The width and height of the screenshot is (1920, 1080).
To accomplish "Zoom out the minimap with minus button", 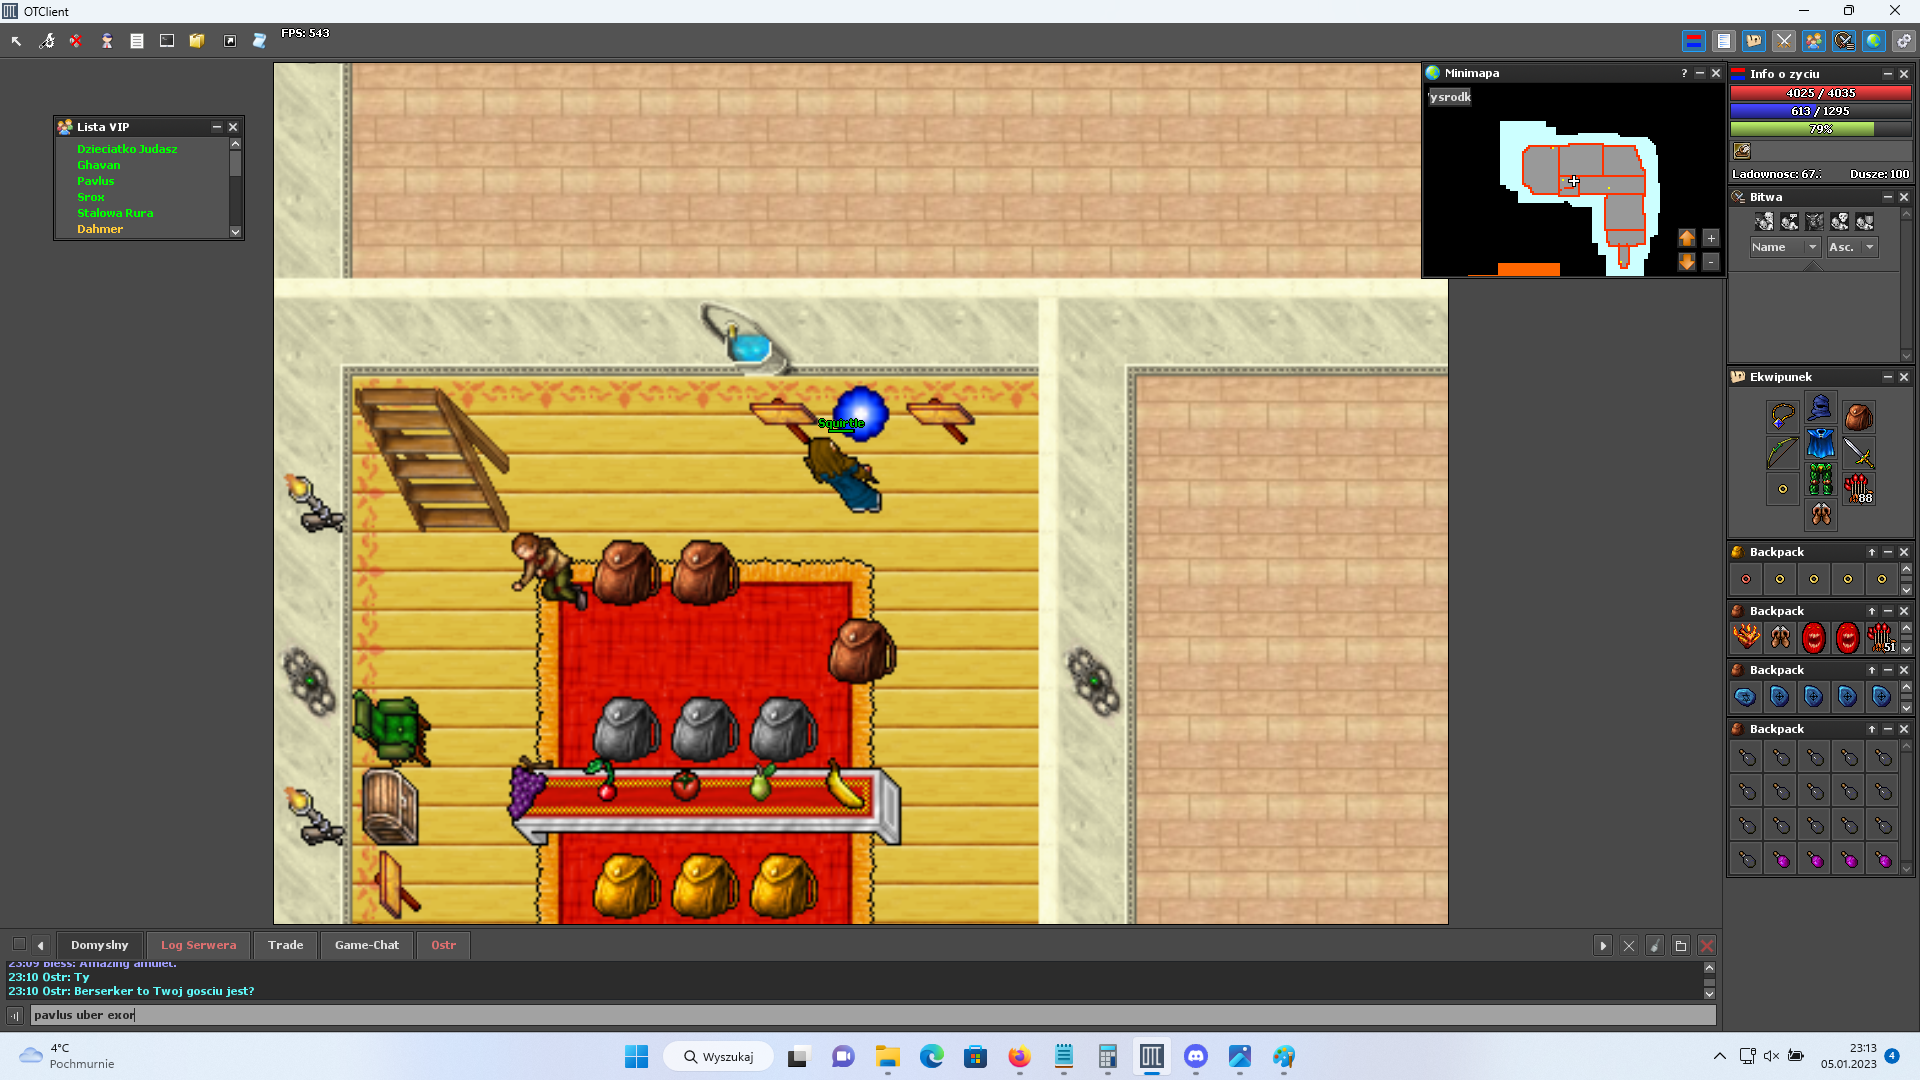I will pyautogui.click(x=1711, y=262).
